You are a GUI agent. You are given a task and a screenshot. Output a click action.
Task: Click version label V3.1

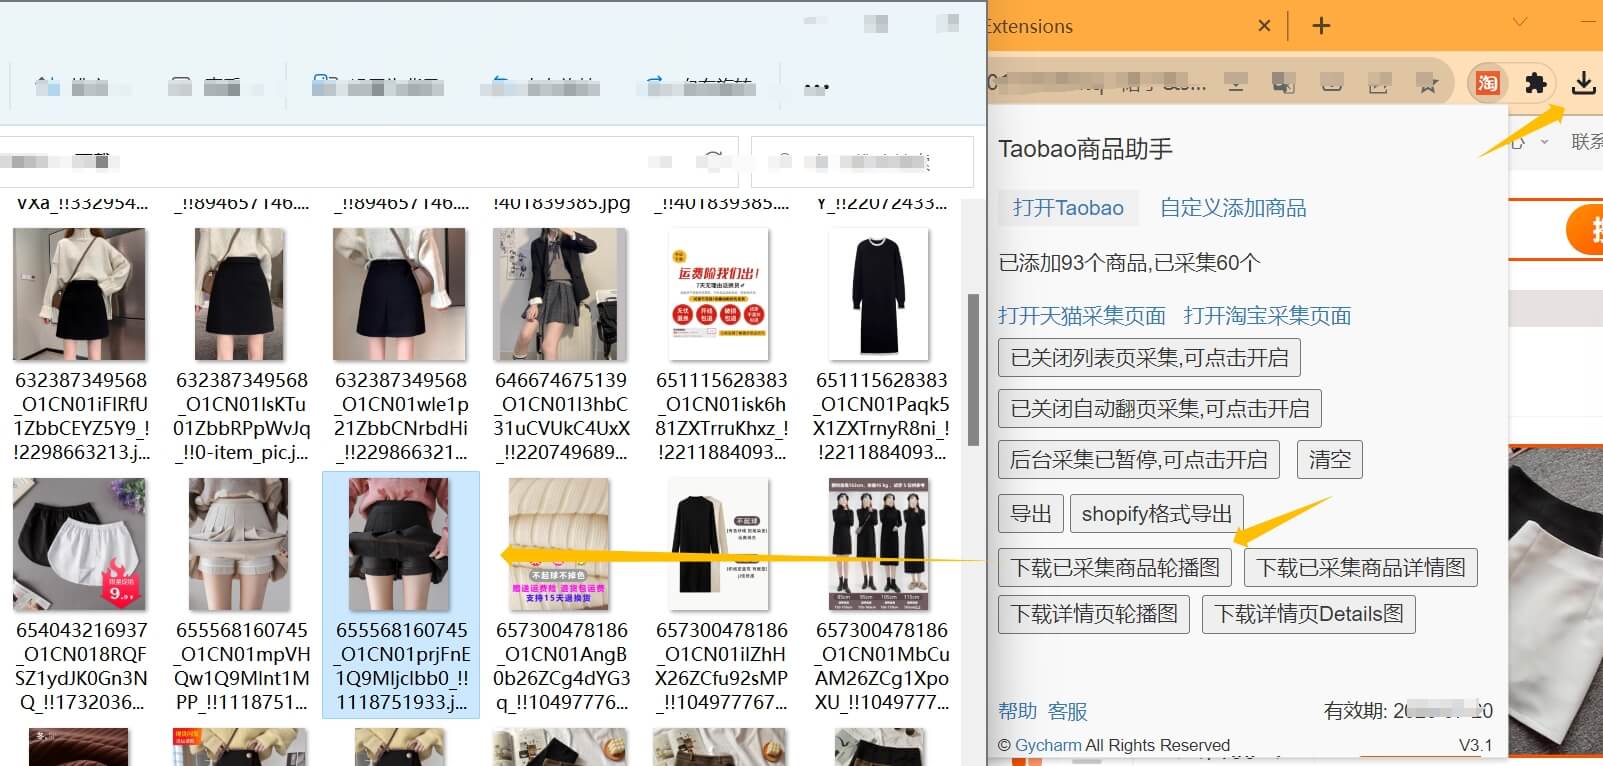1475,745
